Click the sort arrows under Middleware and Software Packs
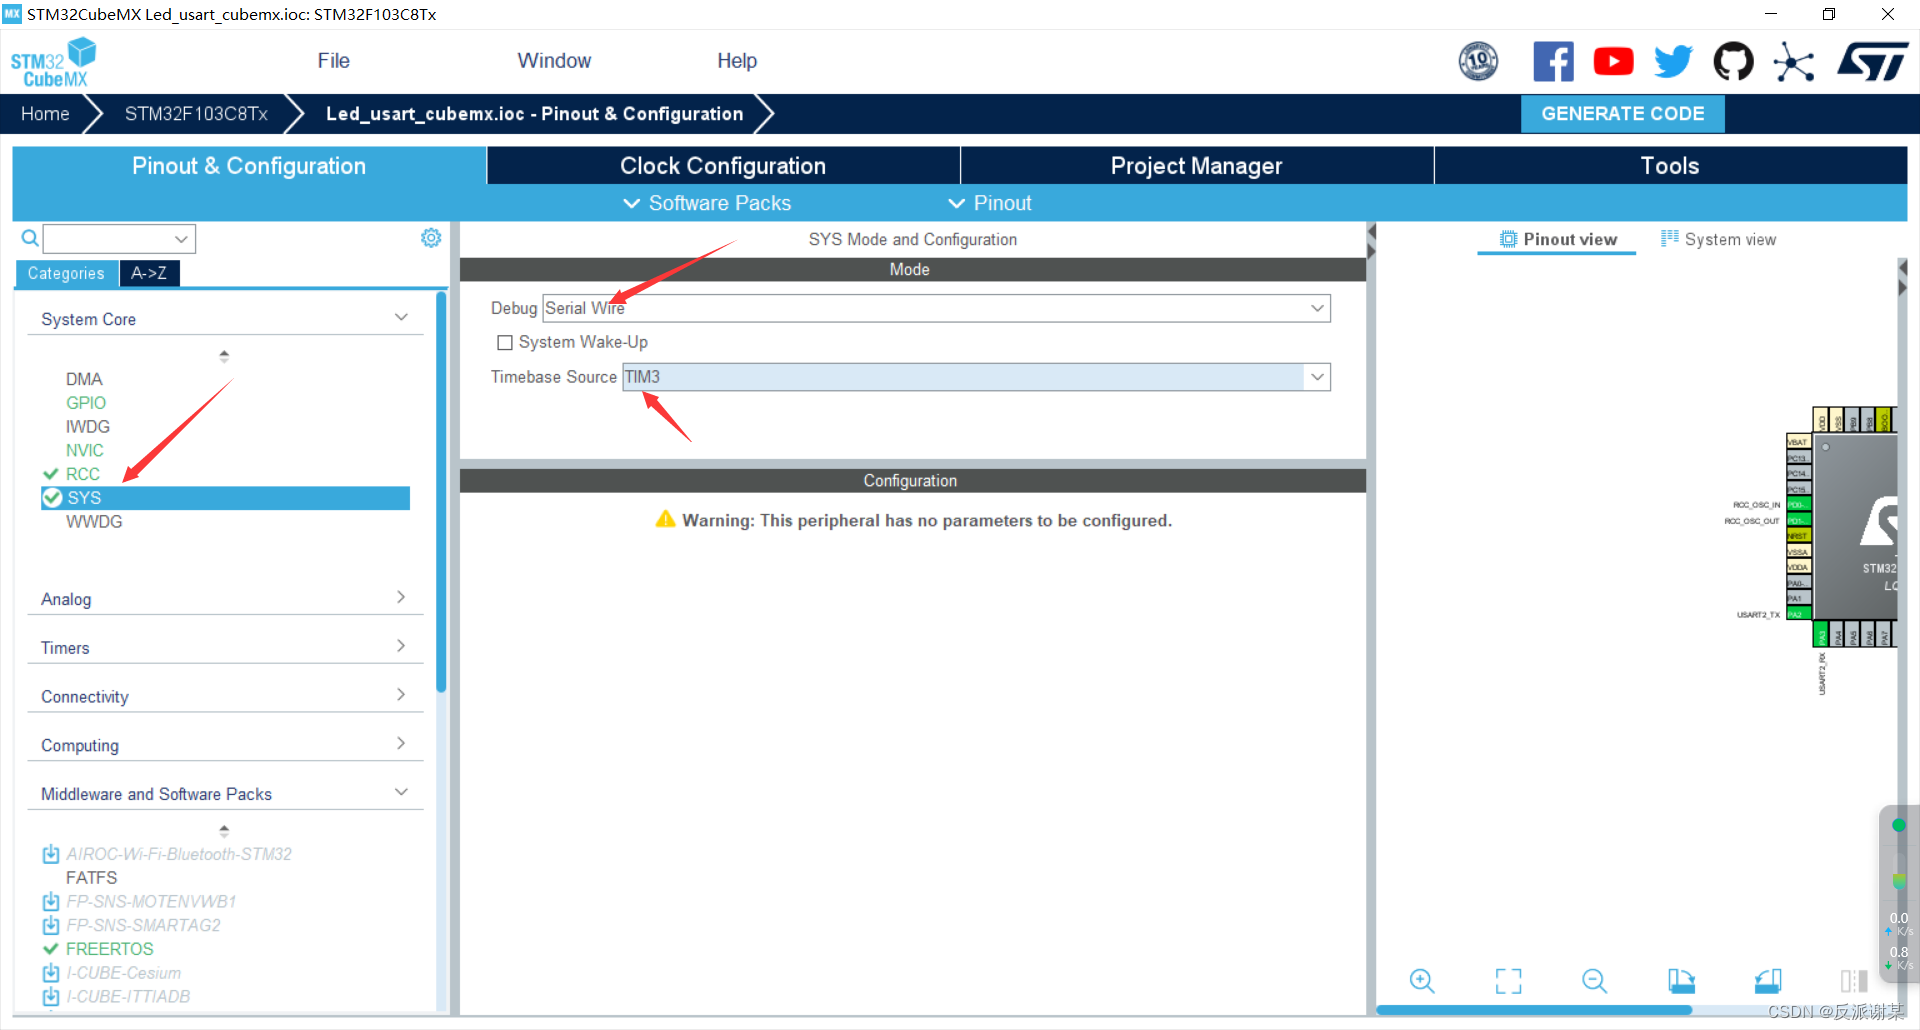This screenshot has width=1920, height=1030. coord(224,831)
